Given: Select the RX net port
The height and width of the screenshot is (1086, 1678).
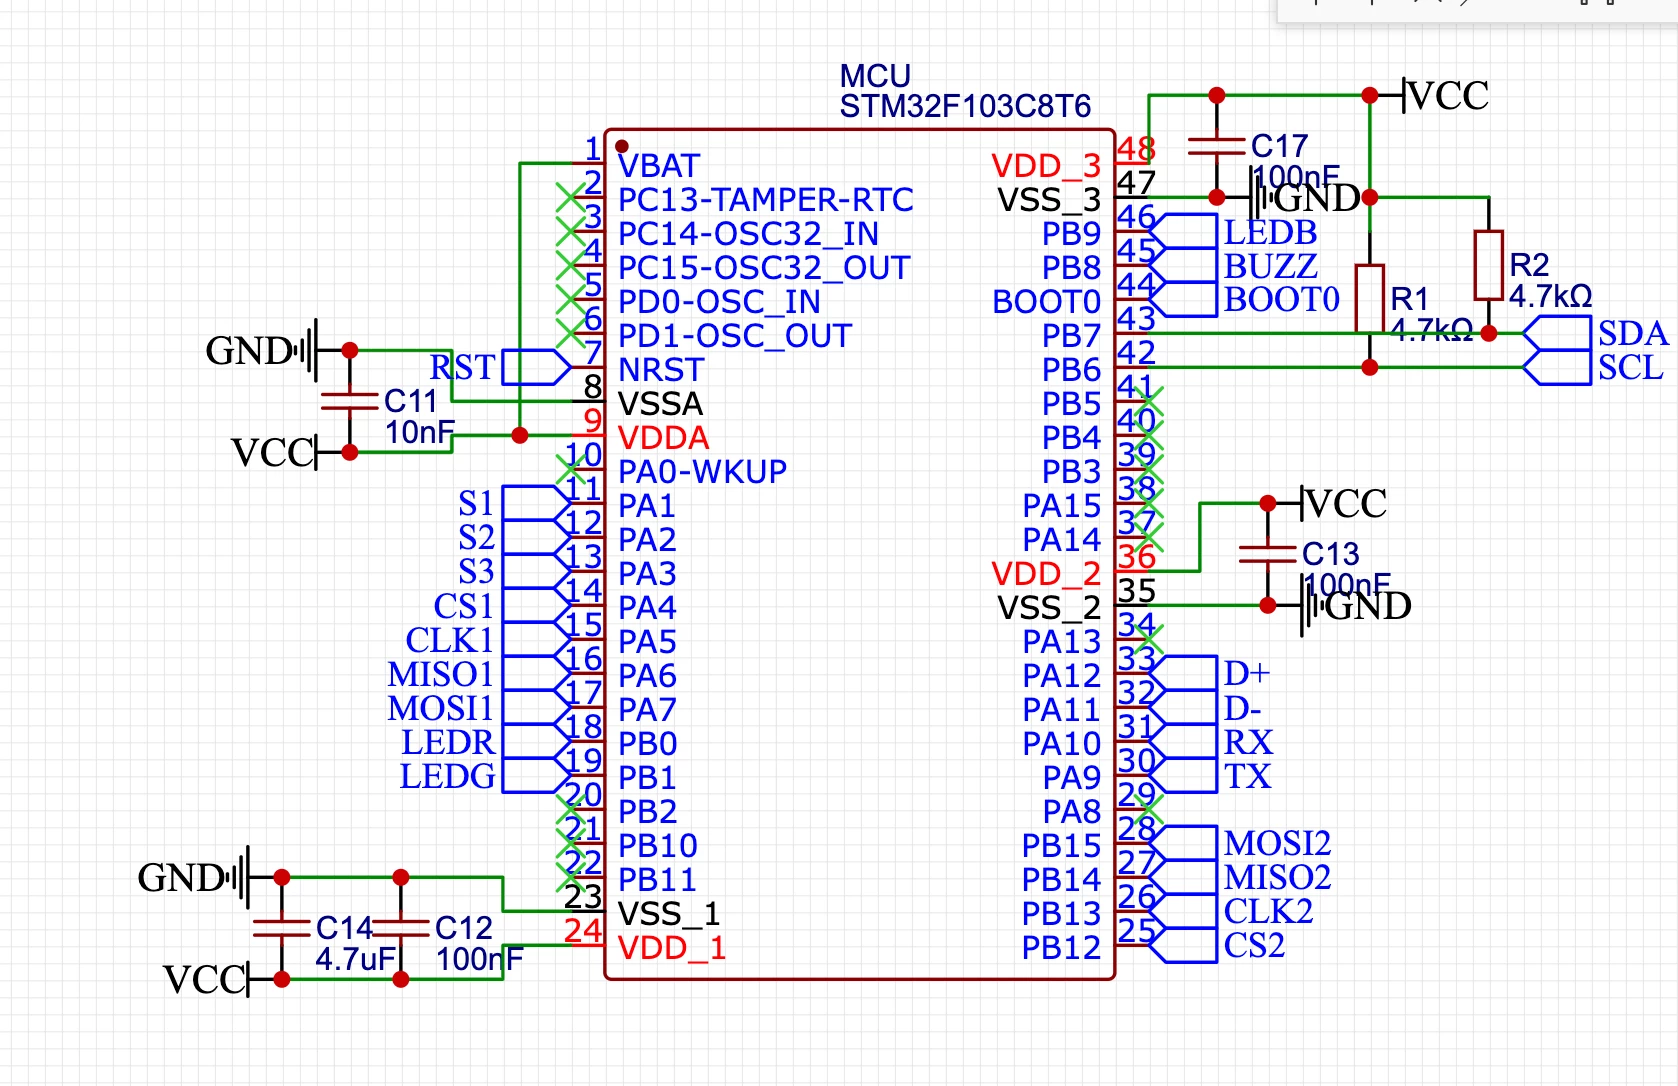Looking at the screenshot, I should pos(1211,741).
